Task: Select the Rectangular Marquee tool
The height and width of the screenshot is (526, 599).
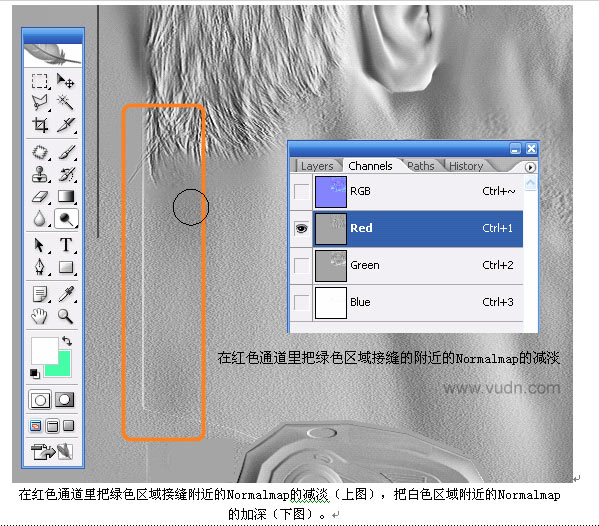Action: click(x=39, y=81)
